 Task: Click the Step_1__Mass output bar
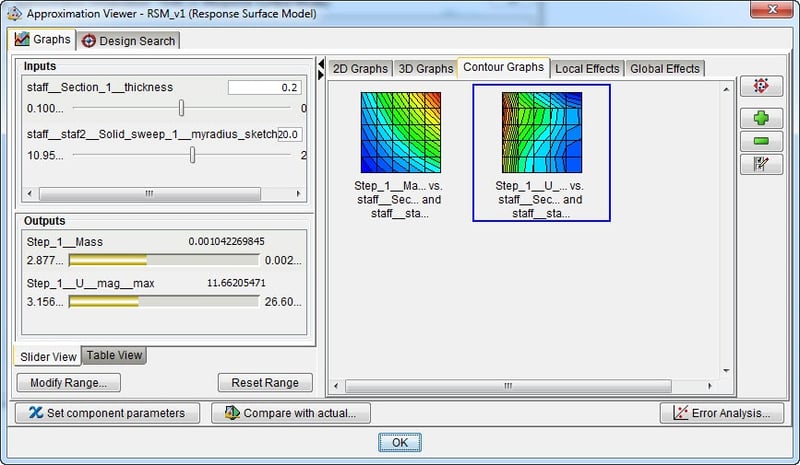coord(164,260)
